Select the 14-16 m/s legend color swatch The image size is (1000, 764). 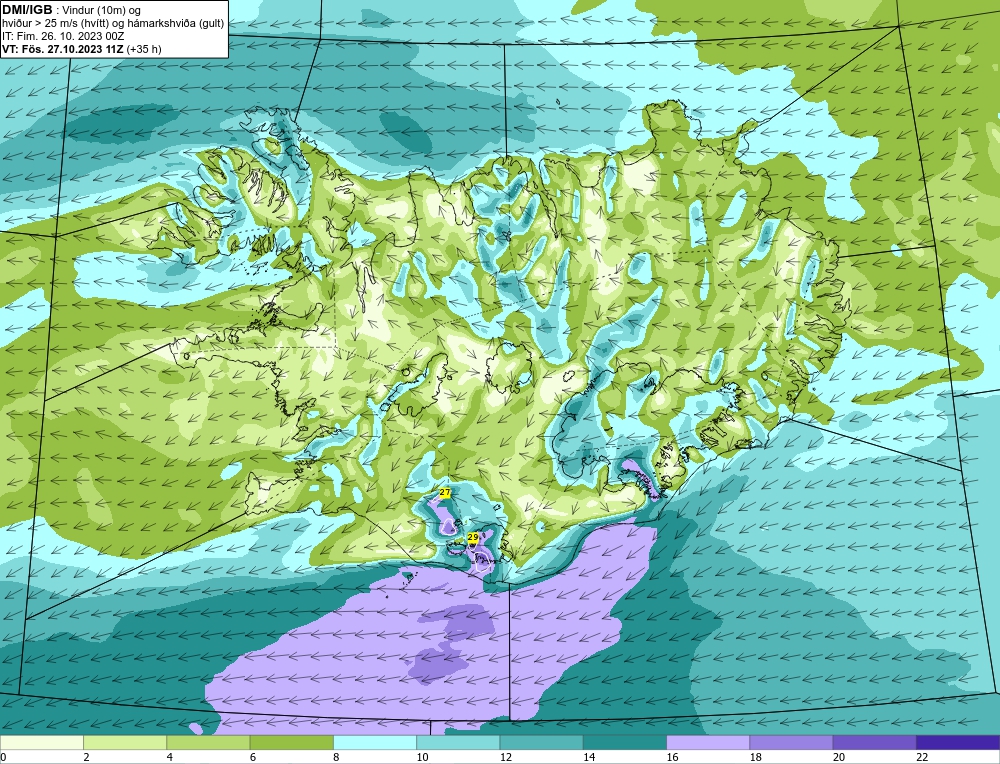coord(625,742)
